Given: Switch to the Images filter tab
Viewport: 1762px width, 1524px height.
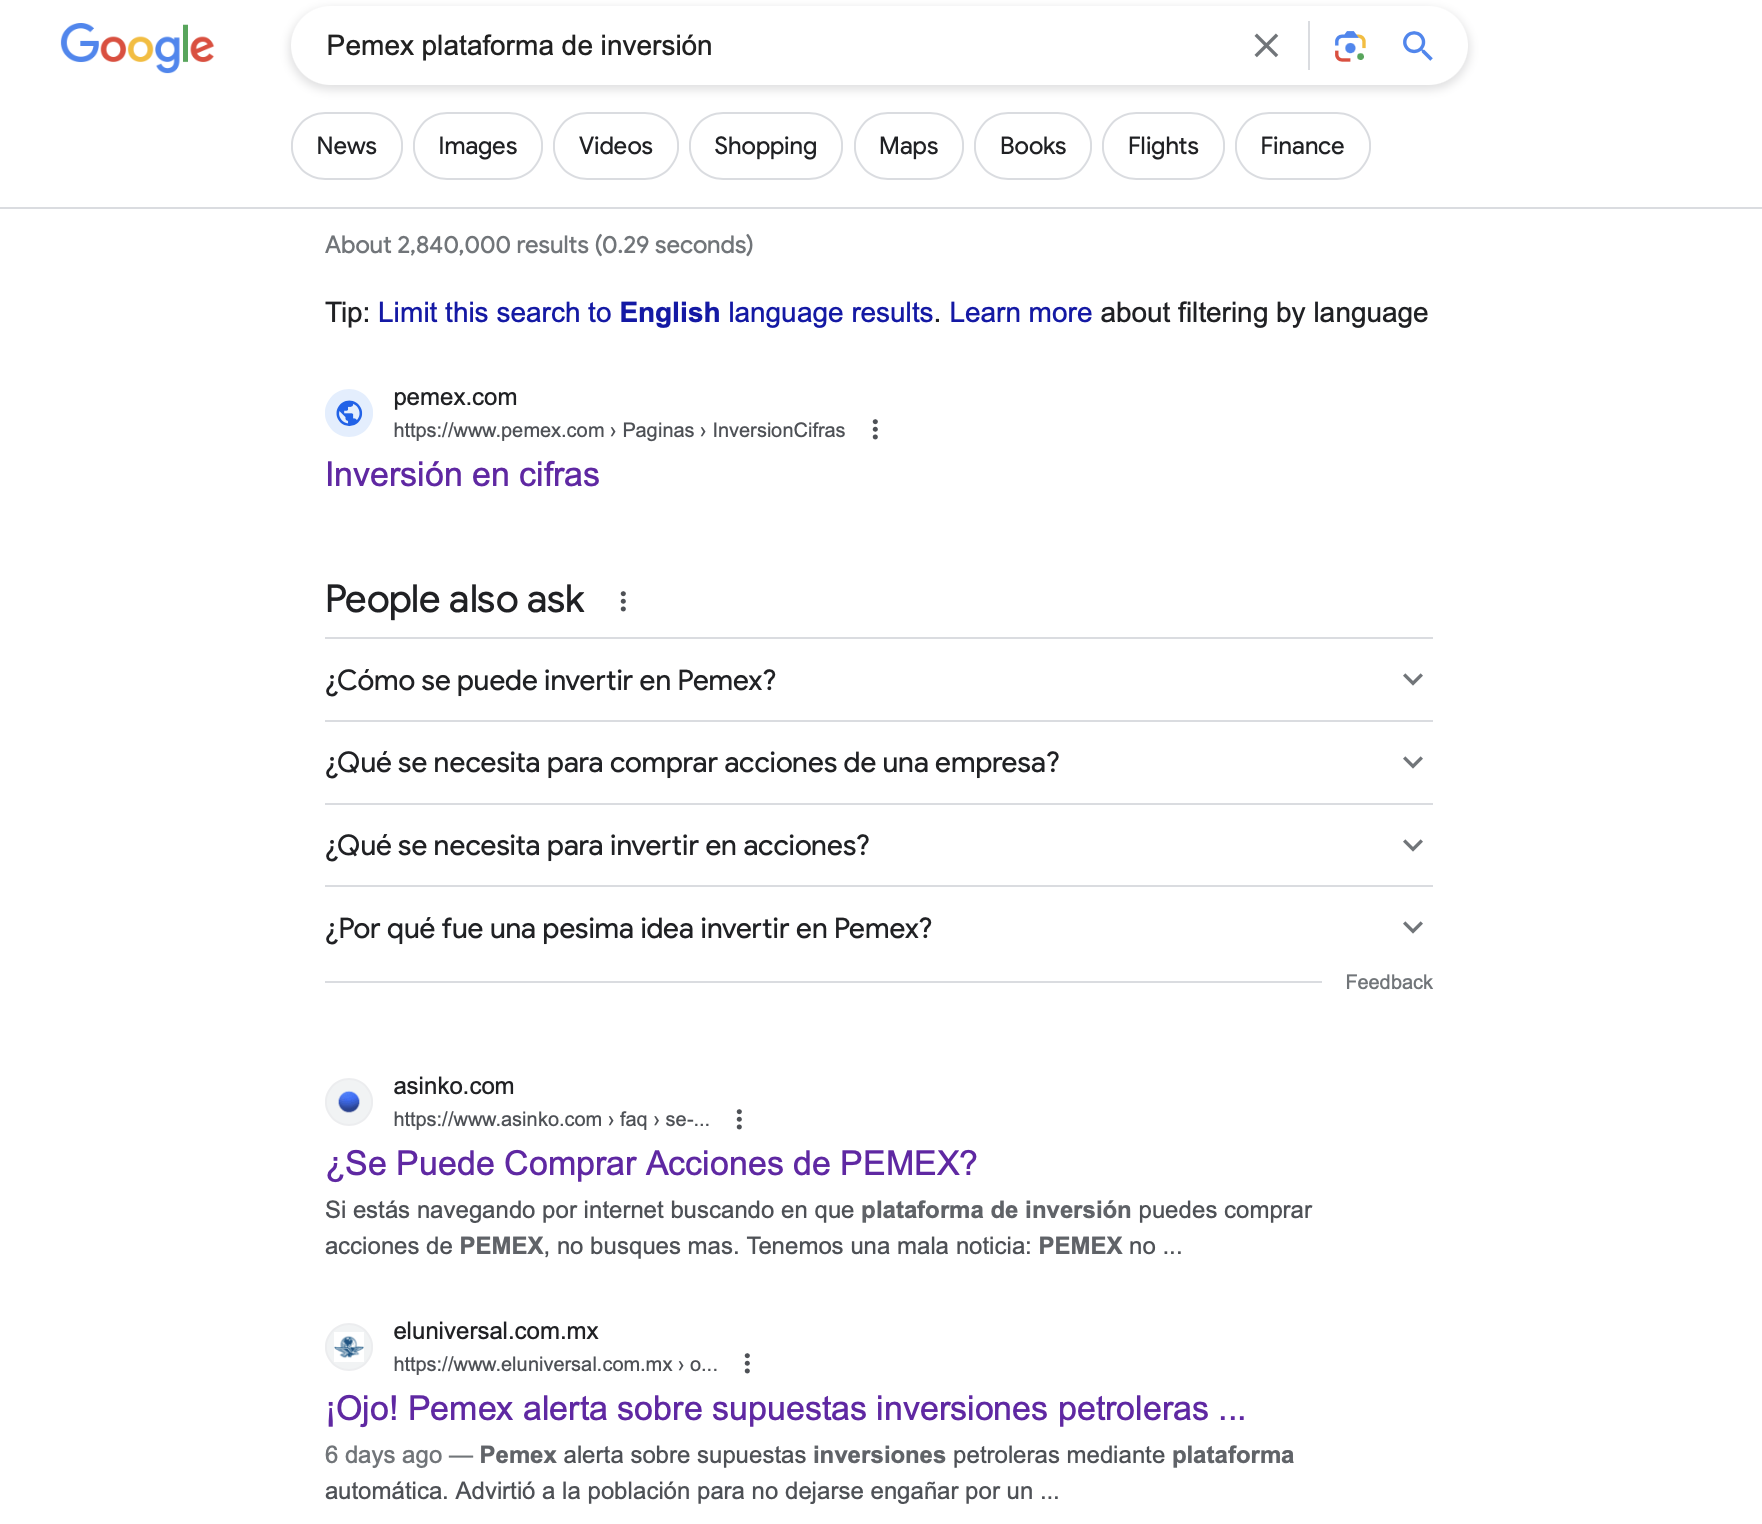Looking at the screenshot, I should pyautogui.click(x=478, y=146).
